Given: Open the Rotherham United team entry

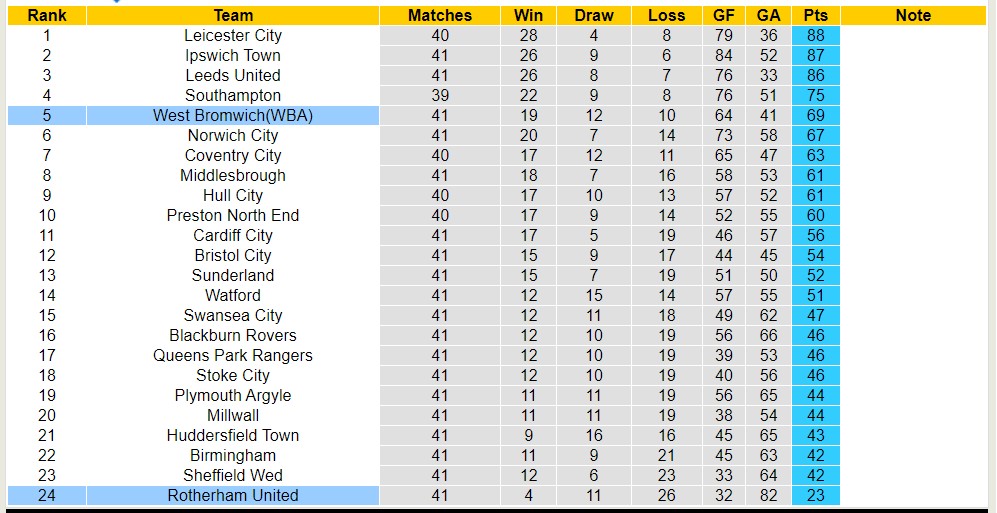Looking at the screenshot, I should coord(233,495).
